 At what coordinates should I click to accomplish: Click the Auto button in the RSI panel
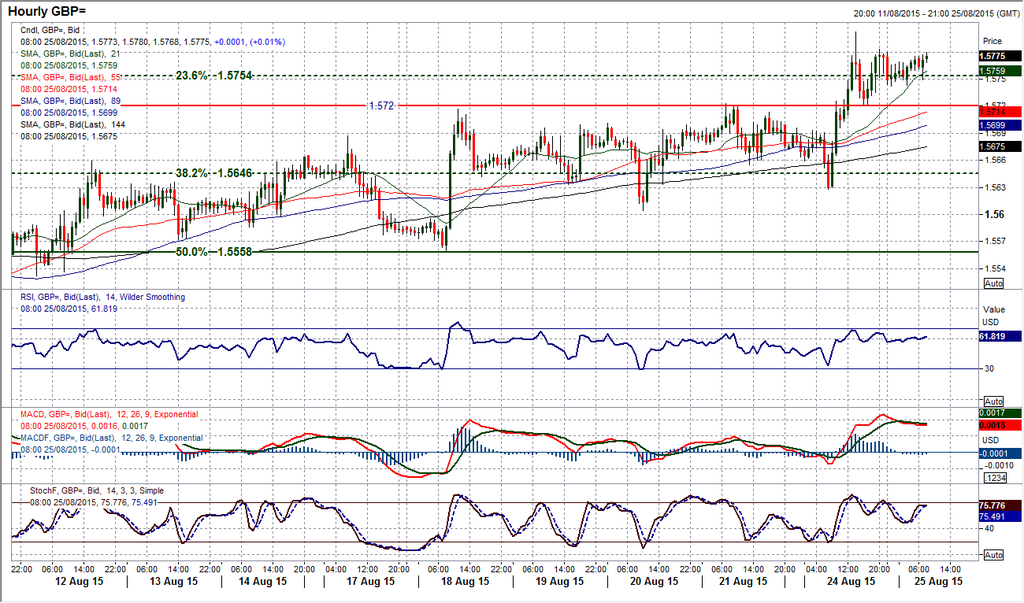(993, 401)
